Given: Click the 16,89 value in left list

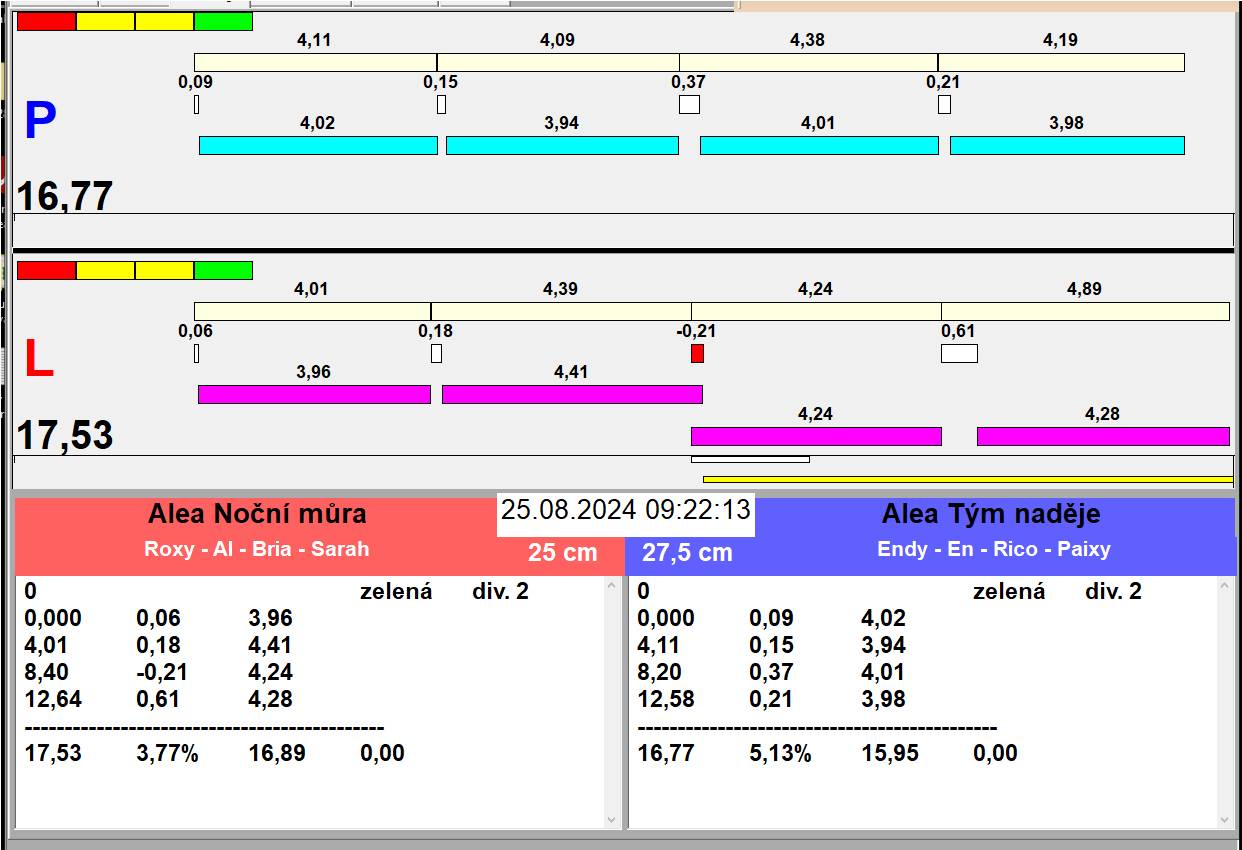Looking at the screenshot, I should click(277, 753).
